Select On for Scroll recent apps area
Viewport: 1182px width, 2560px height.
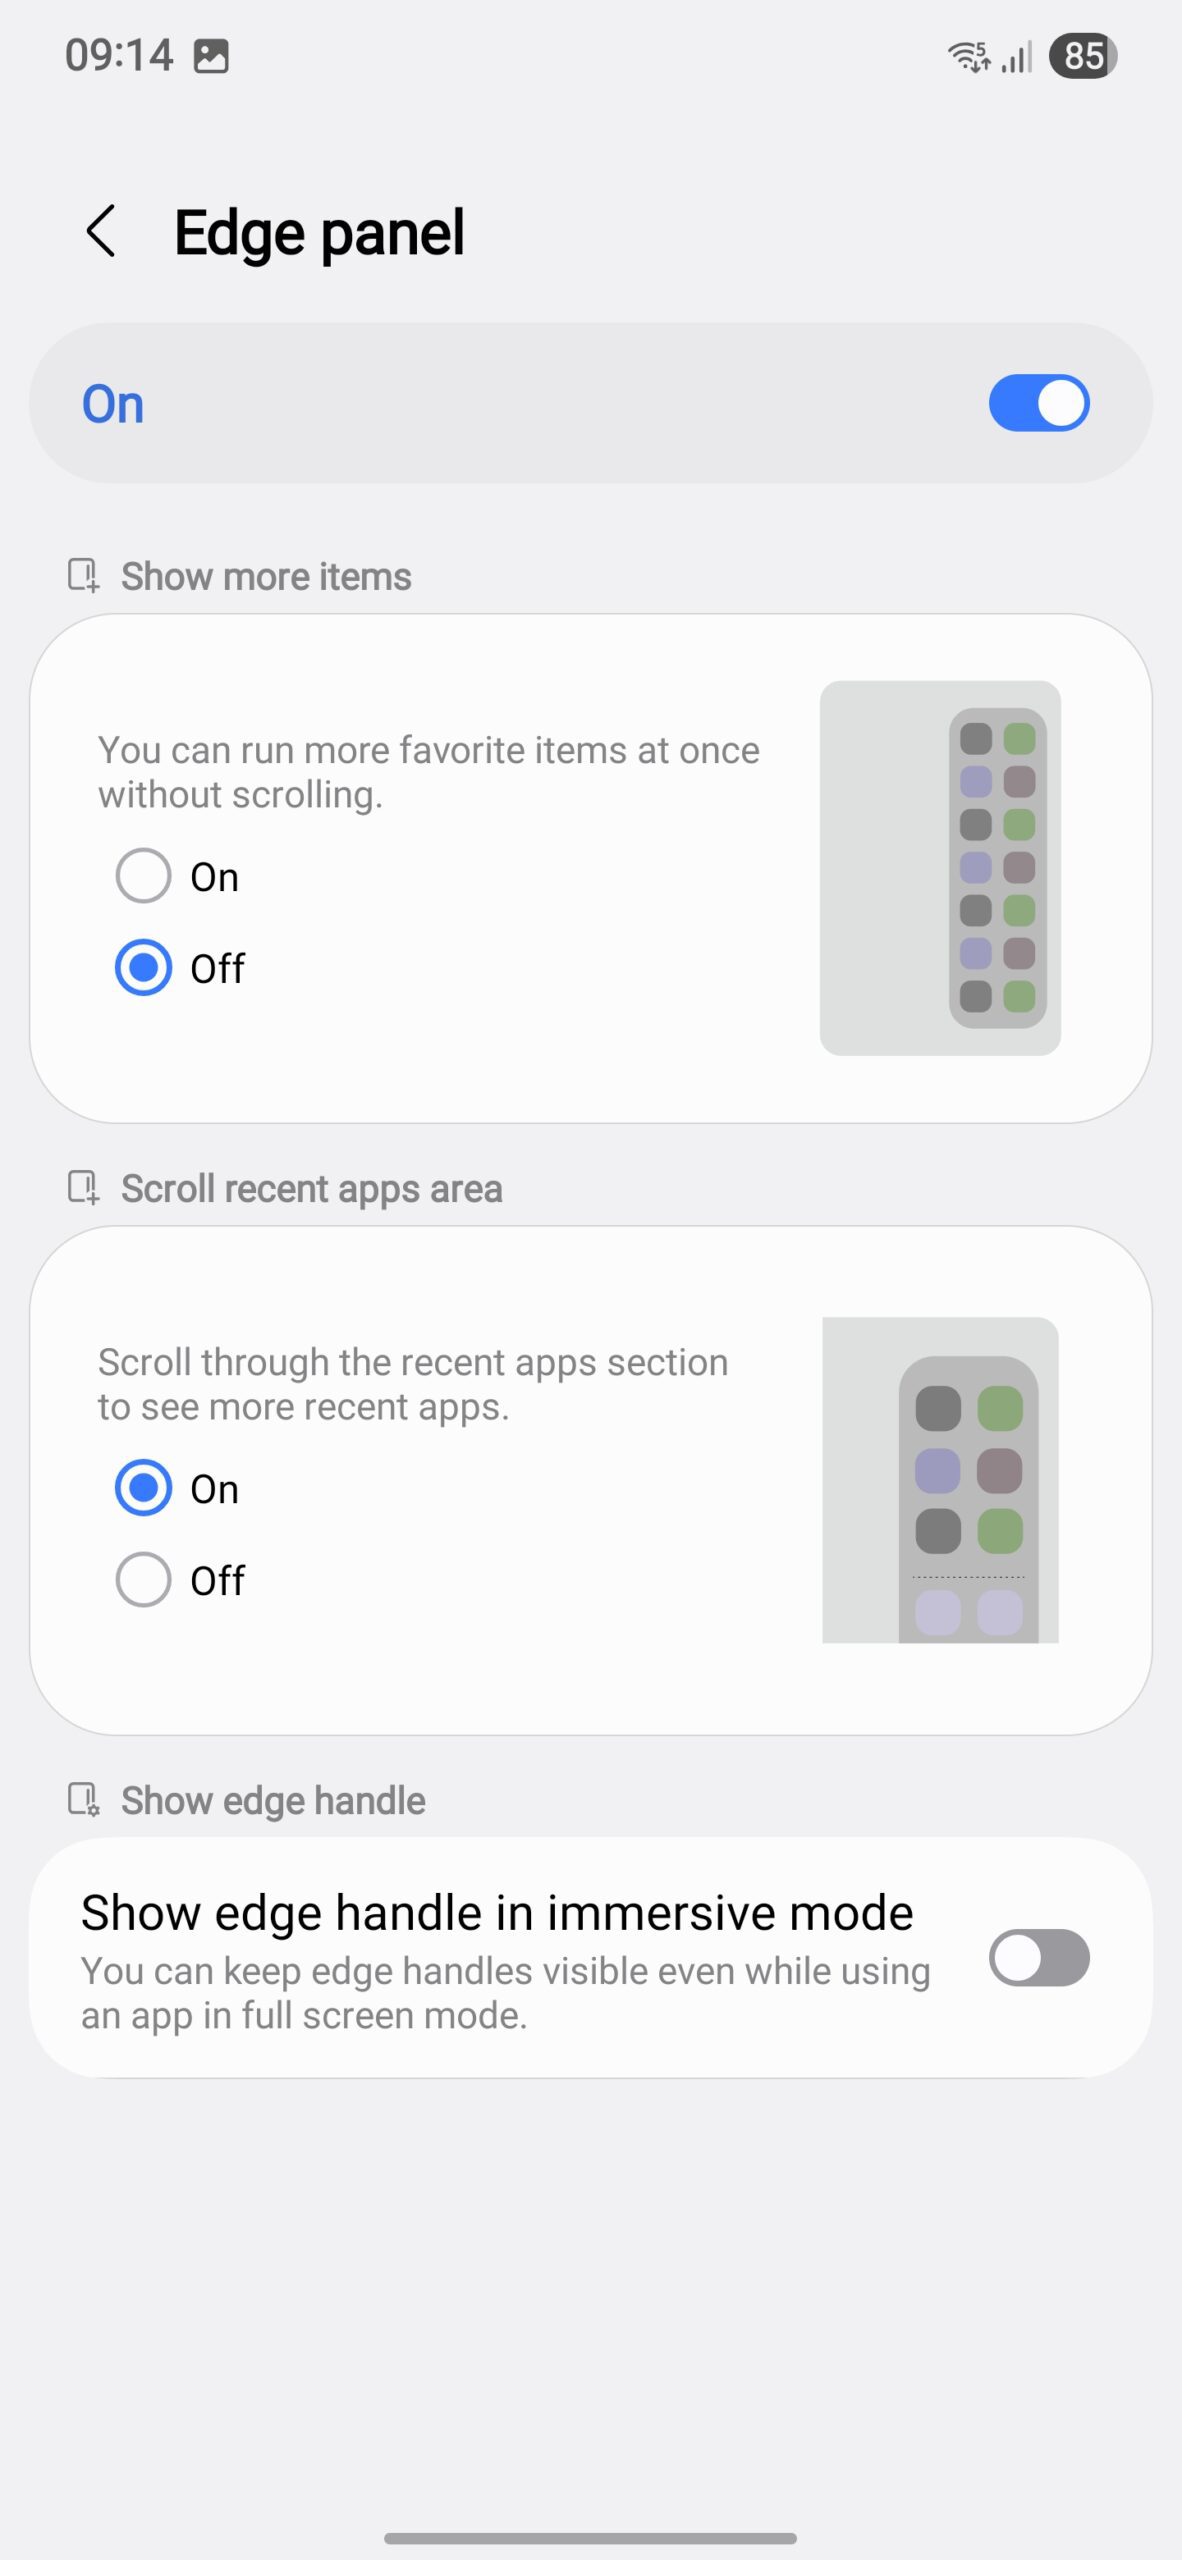[144, 1488]
